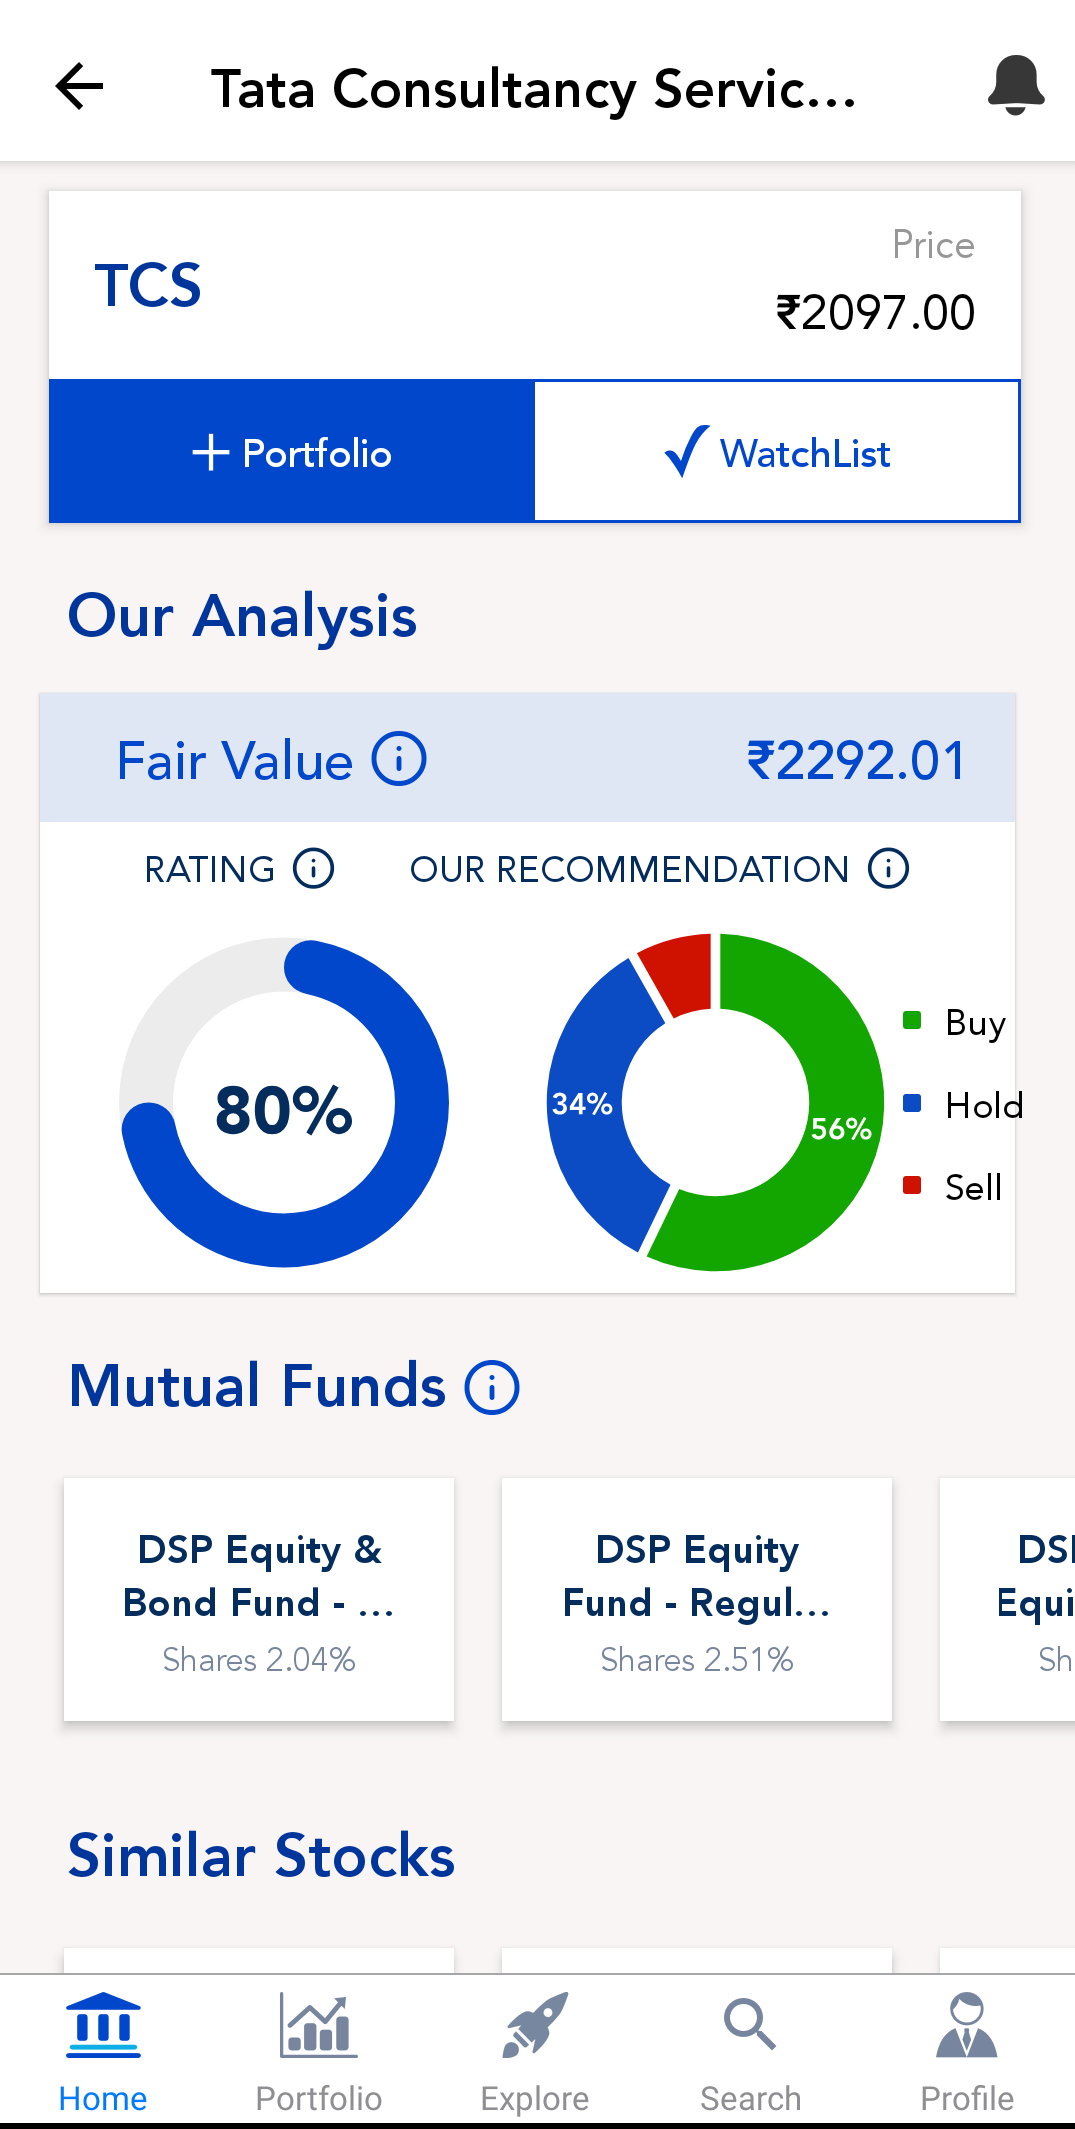This screenshot has width=1075, height=2129.
Task: Tap Fair Value info icon
Action: click(x=399, y=759)
